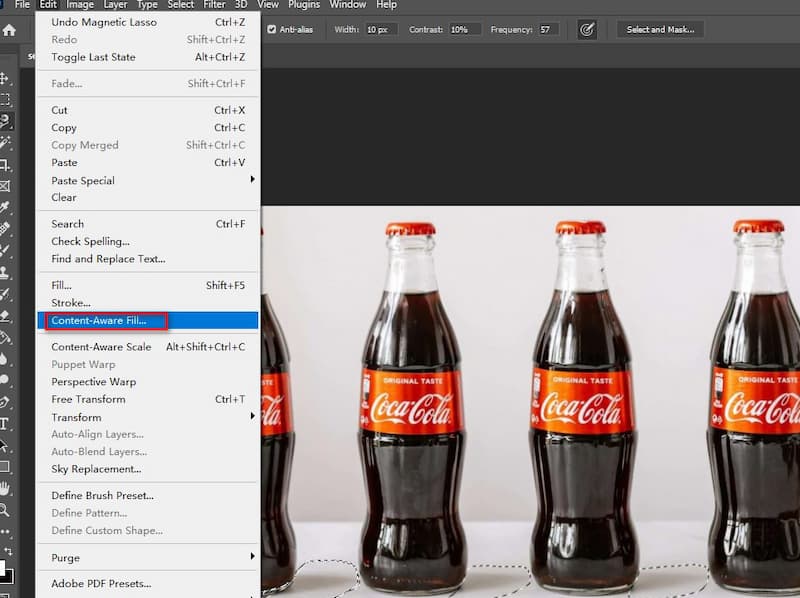800x598 pixels.
Task: Select the Rectangle shape tool
Action: click(5, 466)
